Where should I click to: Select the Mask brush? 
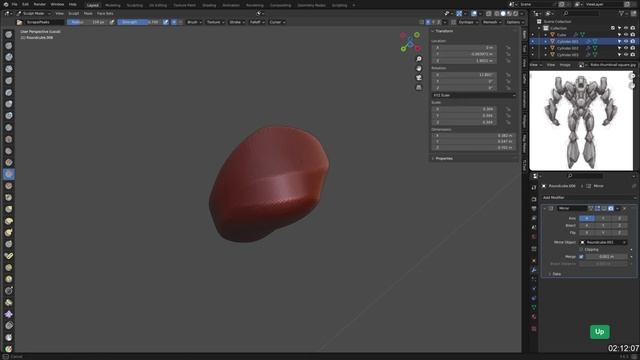click(x=9, y=337)
